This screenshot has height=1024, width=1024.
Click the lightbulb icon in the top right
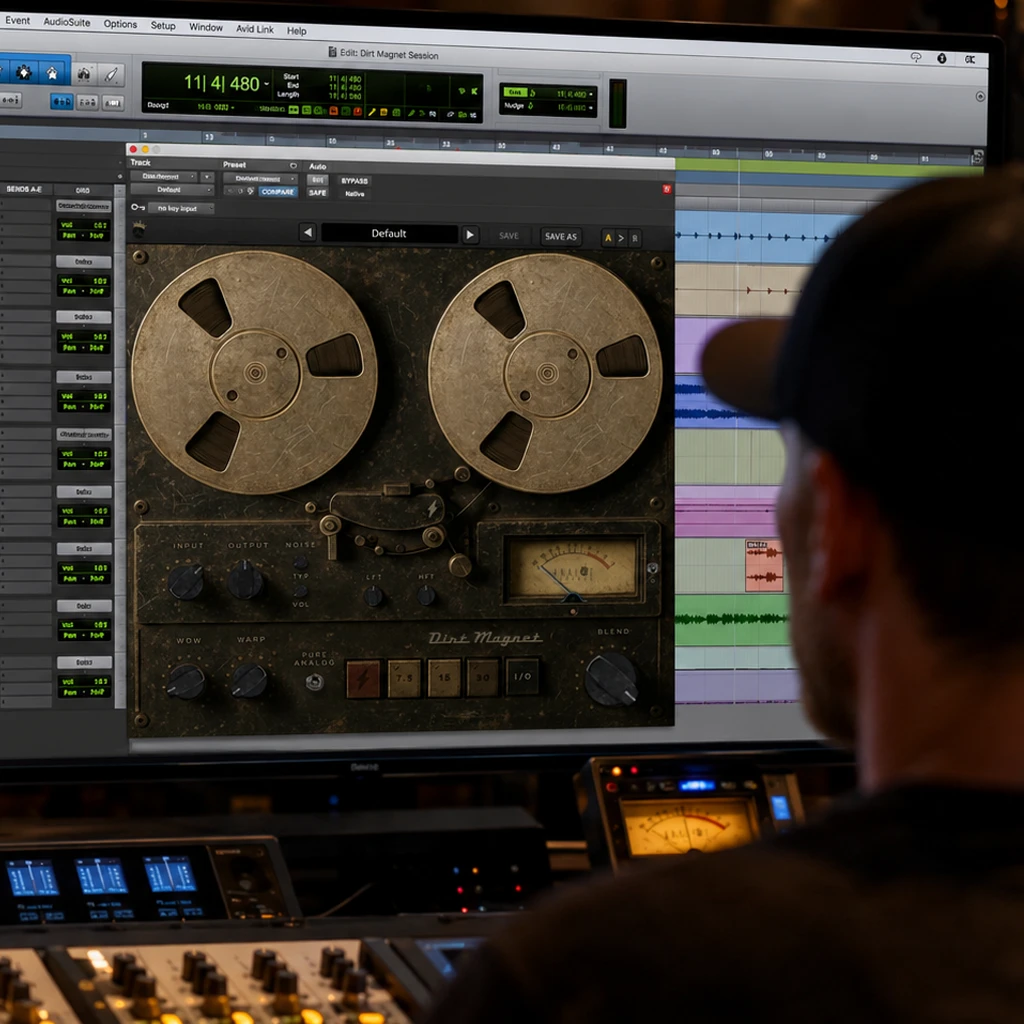pyautogui.click(x=916, y=57)
